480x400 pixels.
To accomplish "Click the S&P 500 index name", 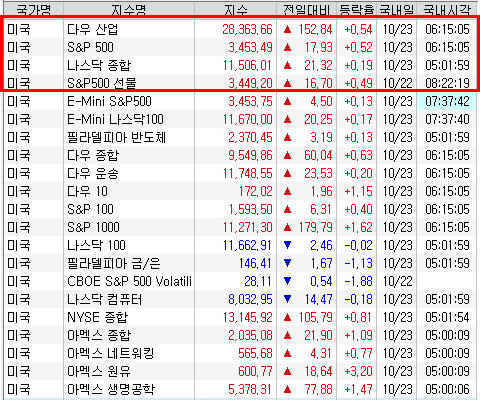I will [x=90, y=47].
